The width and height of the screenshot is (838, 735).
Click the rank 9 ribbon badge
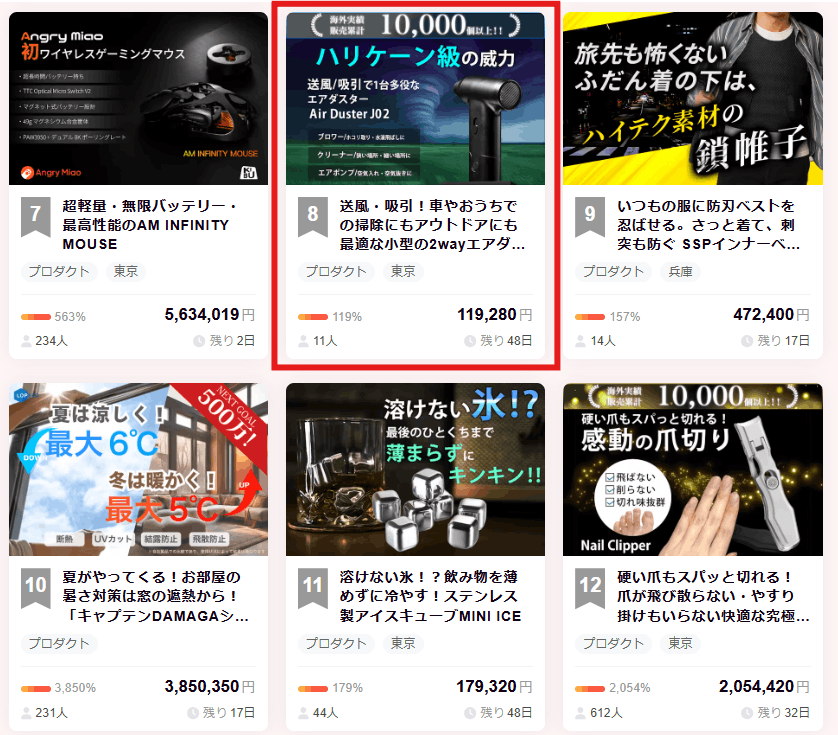pos(590,214)
